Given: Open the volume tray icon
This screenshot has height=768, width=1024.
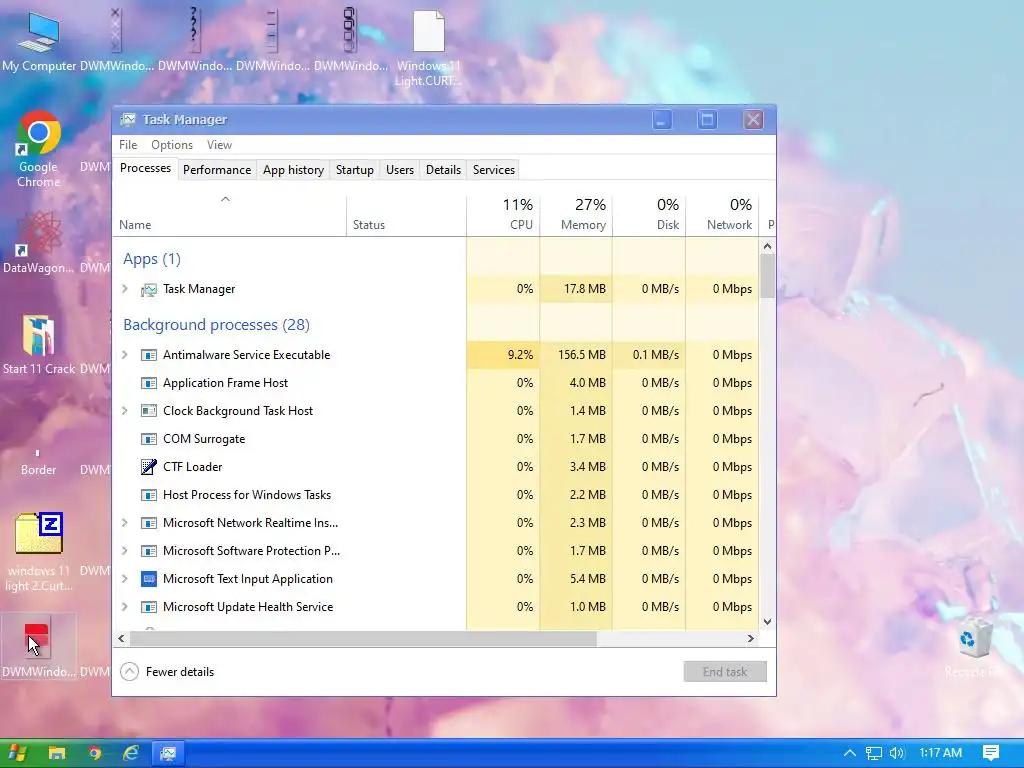Looking at the screenshot, I should coord(897,753).
